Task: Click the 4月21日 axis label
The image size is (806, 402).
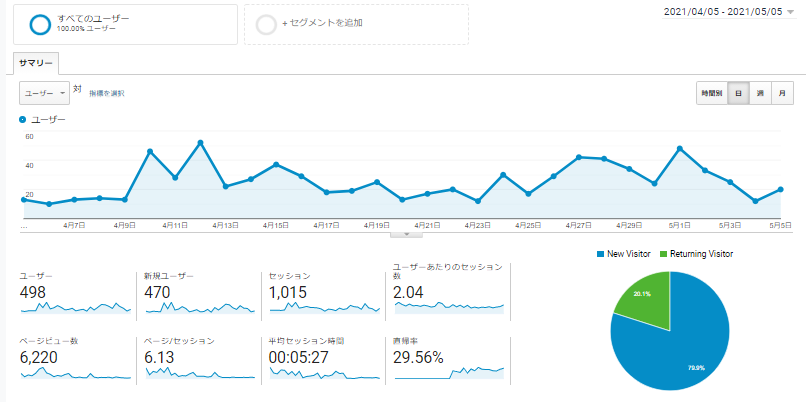Action: click(427, 225)
